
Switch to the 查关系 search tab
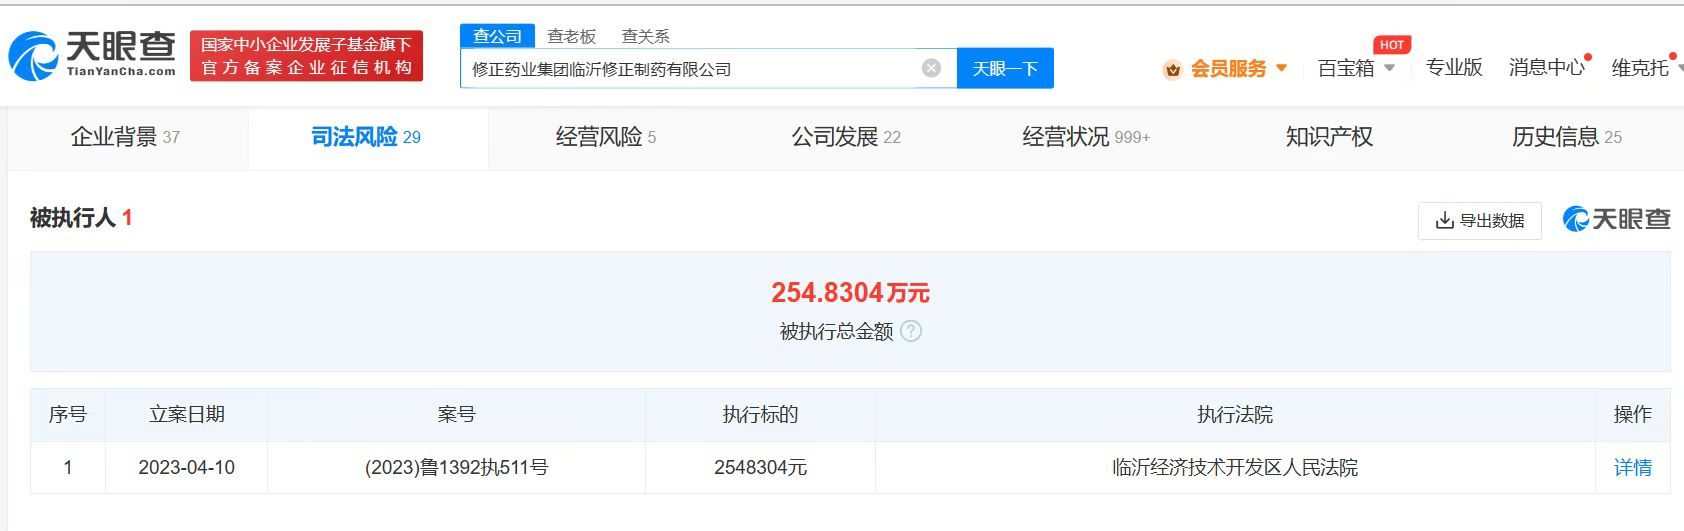click(645, 36)
